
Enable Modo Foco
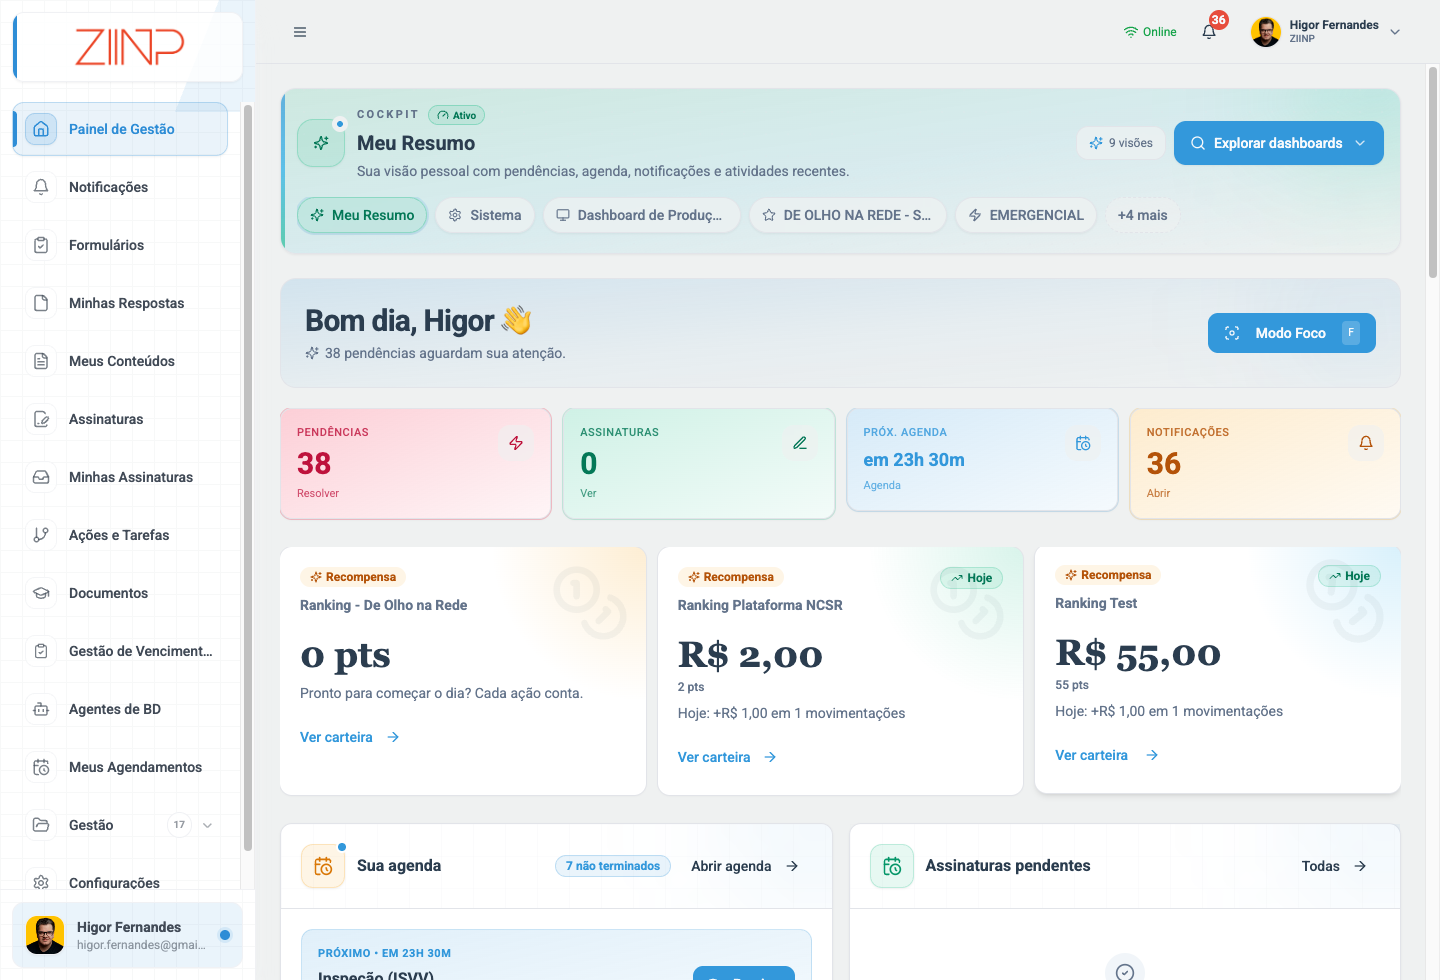pyautogui.click(x=1292, y=333)
